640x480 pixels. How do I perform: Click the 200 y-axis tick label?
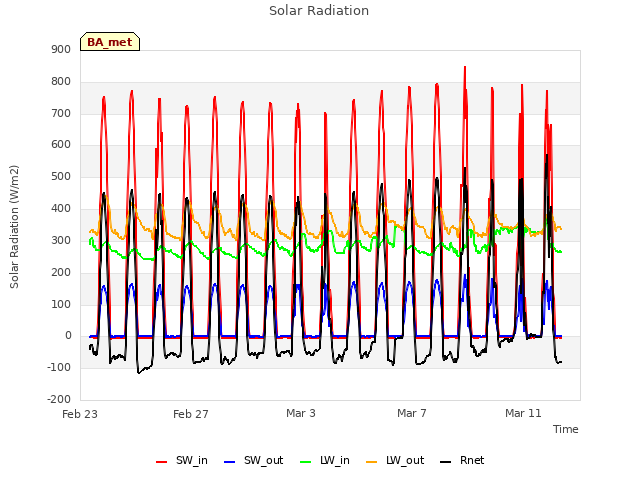pos(61,272)
